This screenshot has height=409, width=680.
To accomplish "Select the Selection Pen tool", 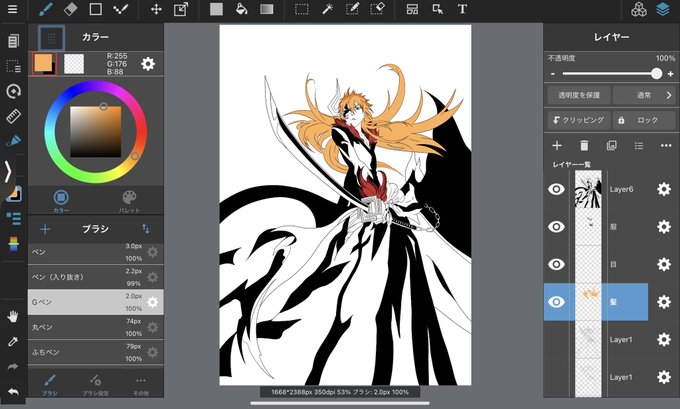I will tap(352, 9).
